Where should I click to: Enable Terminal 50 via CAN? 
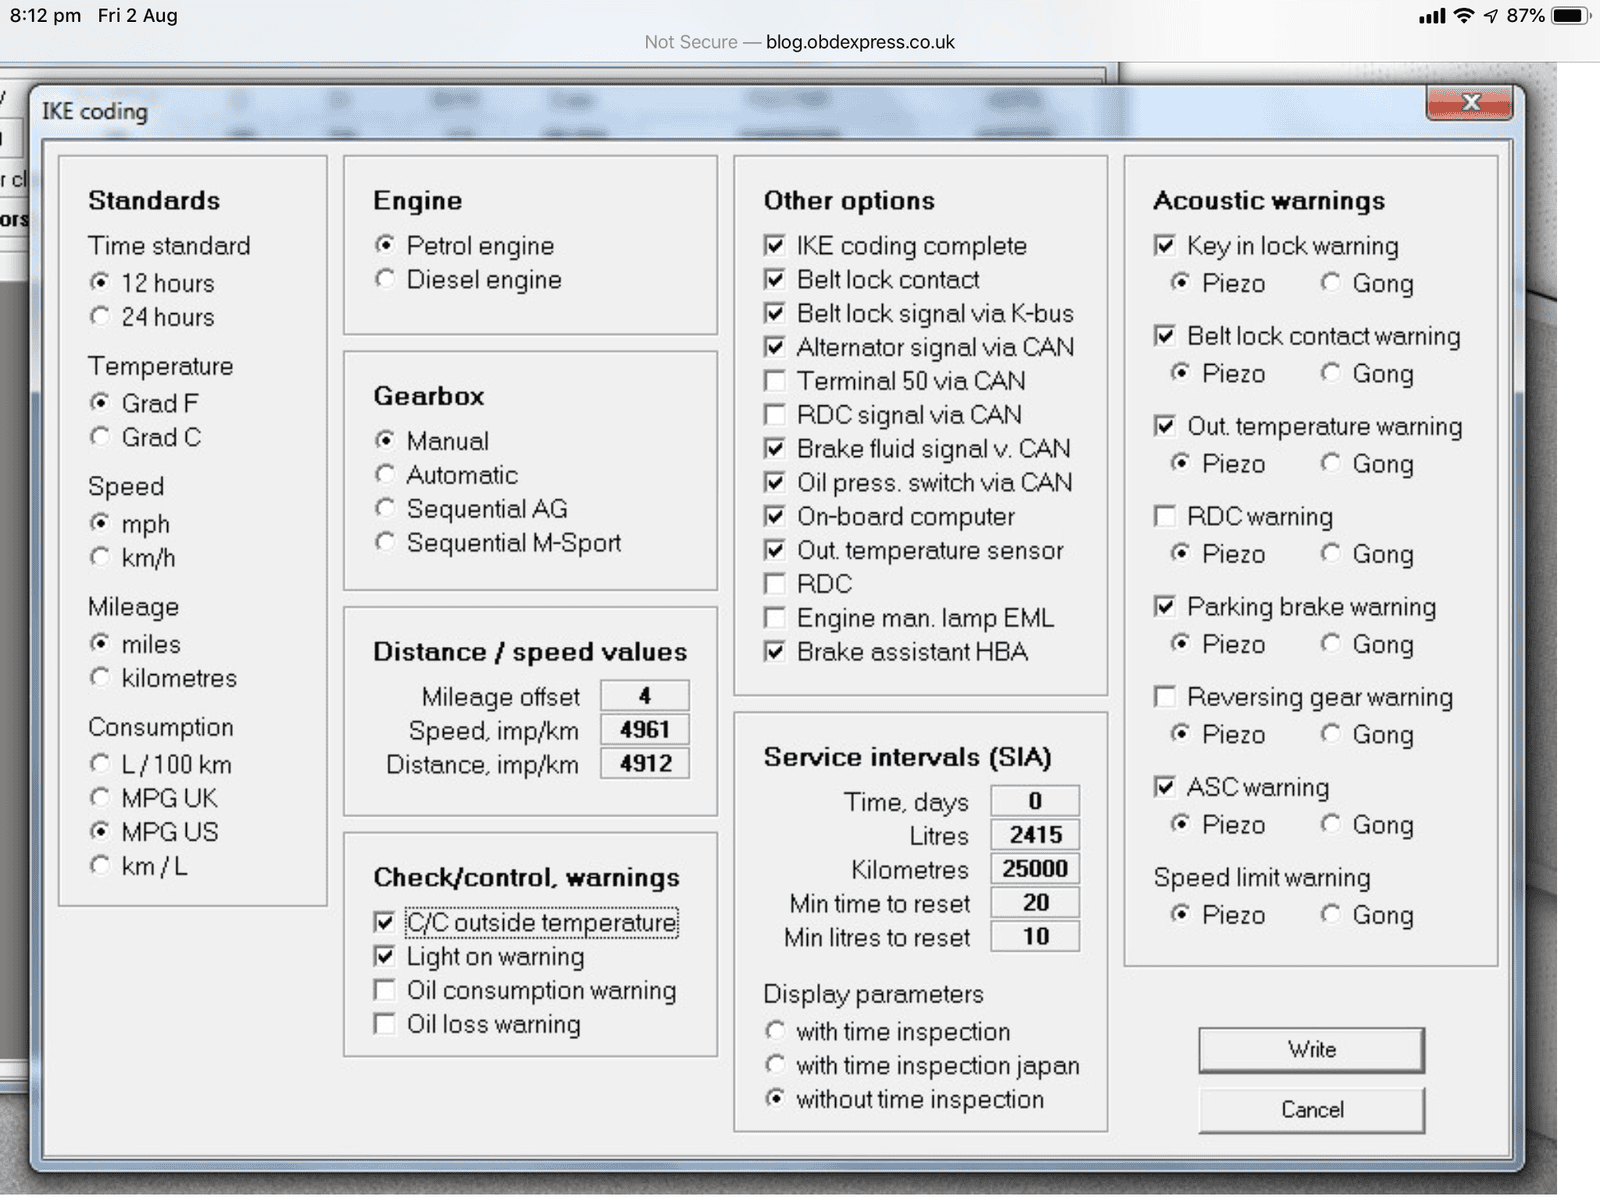[x=774, y=381]
